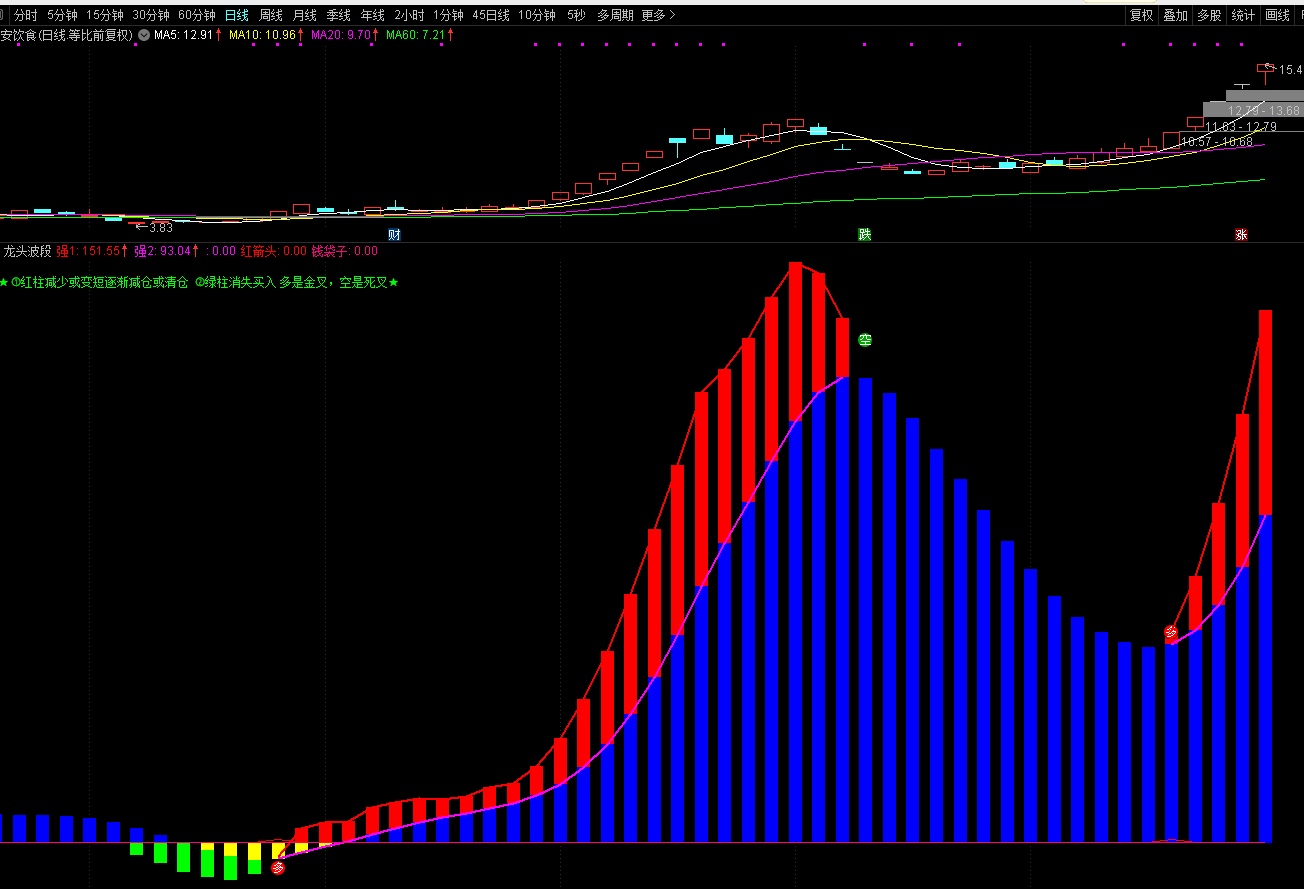Image resolution: width=1304 pixels, height=889 pixels.
Task: Click the 多股 multi-stock button
Action: (x=1209, y=15)
